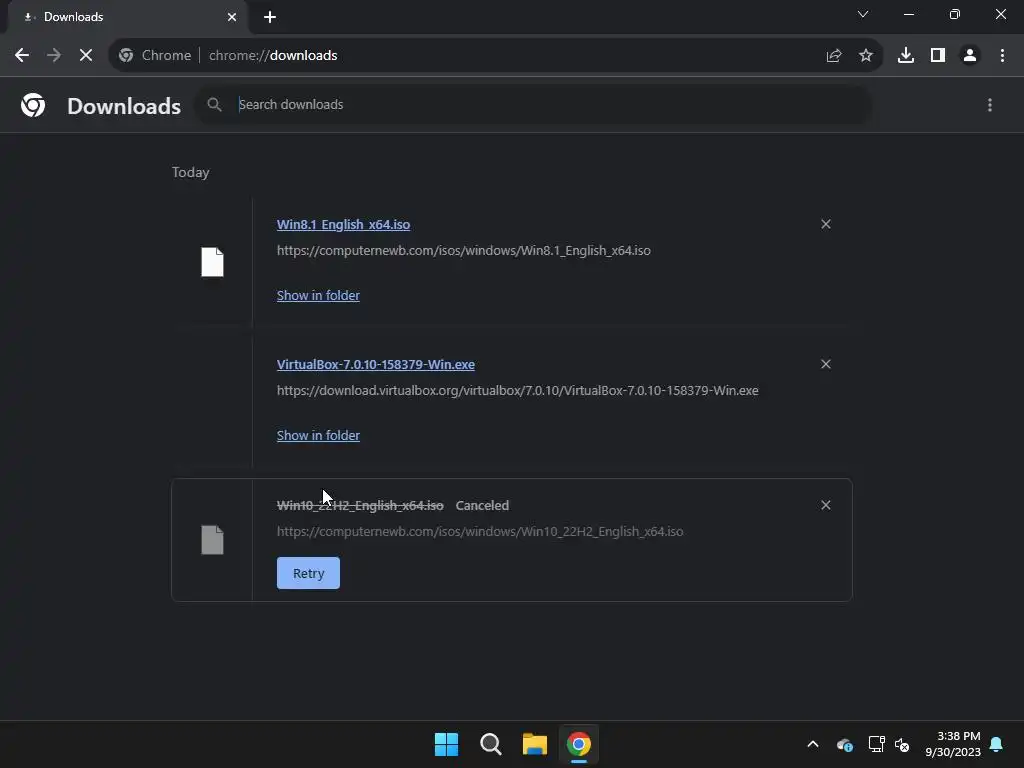Screen dimensions: 1024x768
Task: Bookmark this tab with star icon
Action: click(866, 56)
